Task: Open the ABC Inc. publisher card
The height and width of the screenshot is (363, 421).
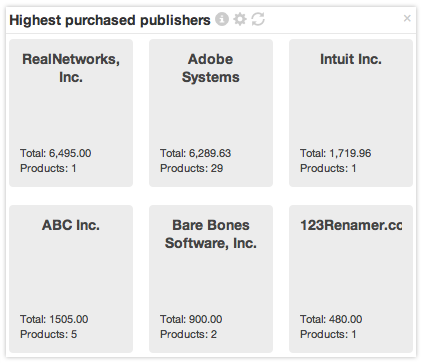Action: point(71,279)
